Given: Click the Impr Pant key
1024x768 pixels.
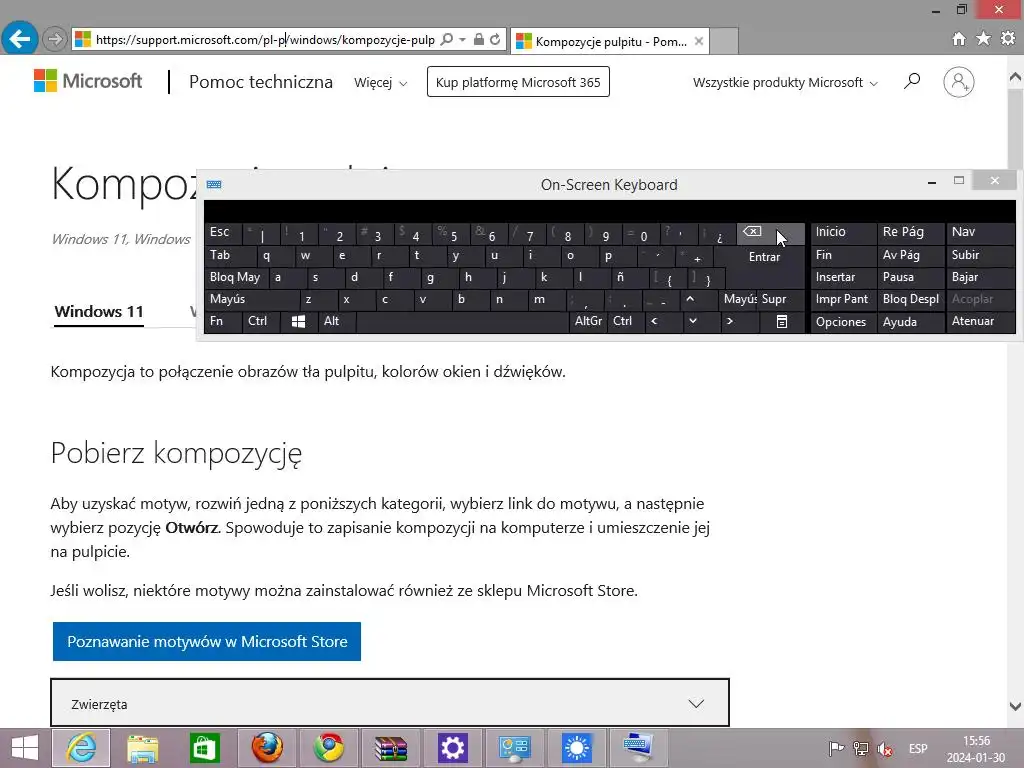Looking at the screenshot, I should tap(844, 299).
